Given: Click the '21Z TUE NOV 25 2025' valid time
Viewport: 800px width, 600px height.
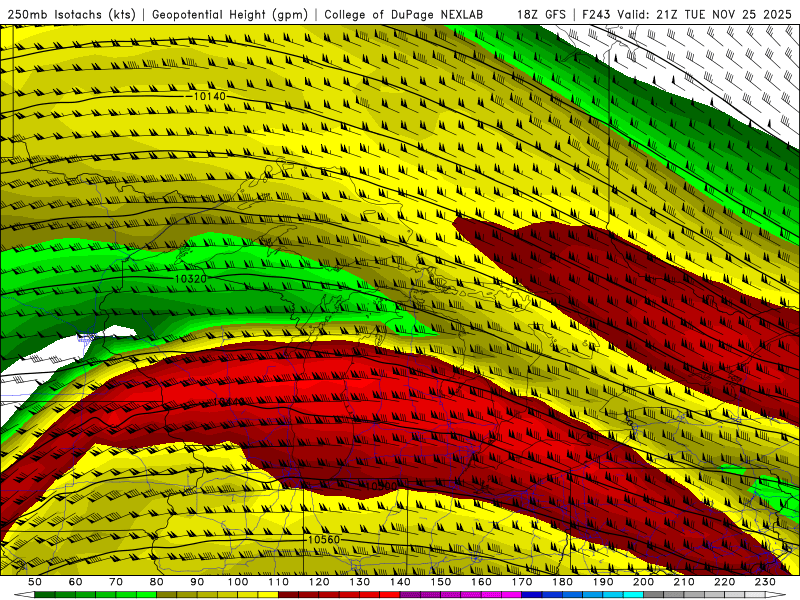Looking at the screenshot, I should [724, 15].
